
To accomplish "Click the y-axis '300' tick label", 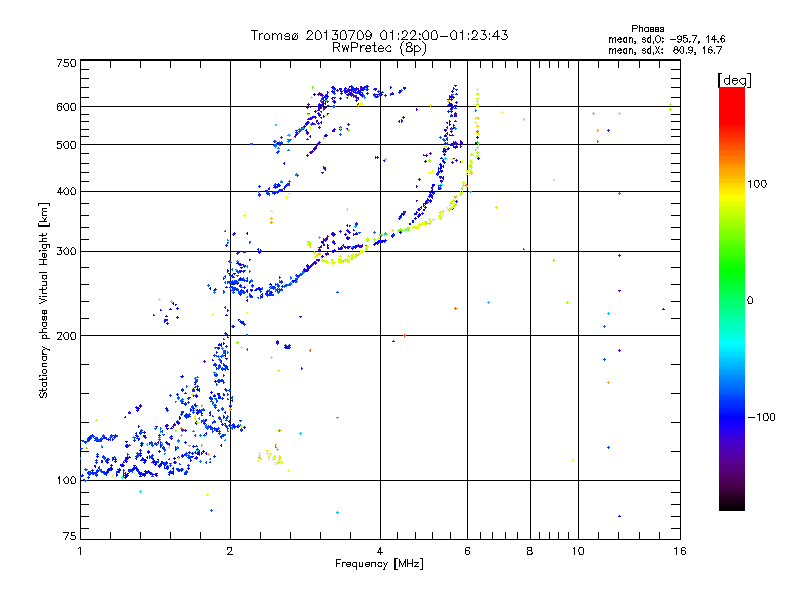I will (x=67, y=252).
